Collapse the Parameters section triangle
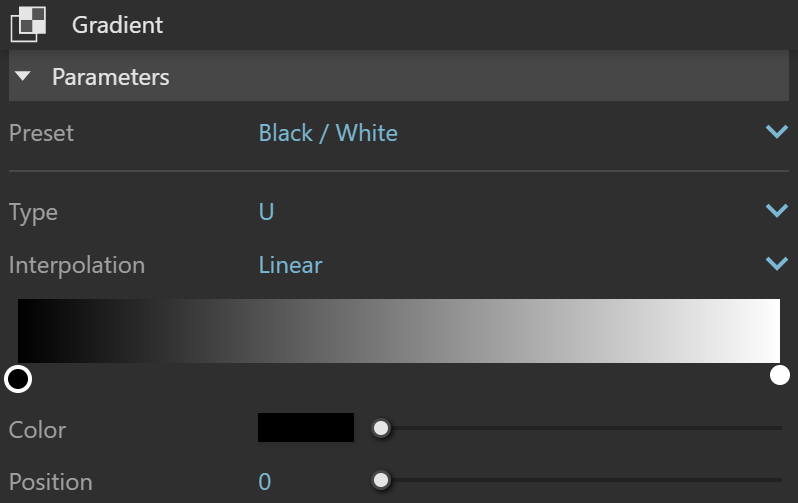The width and height of the screenshot is (798, 503). 23,76
